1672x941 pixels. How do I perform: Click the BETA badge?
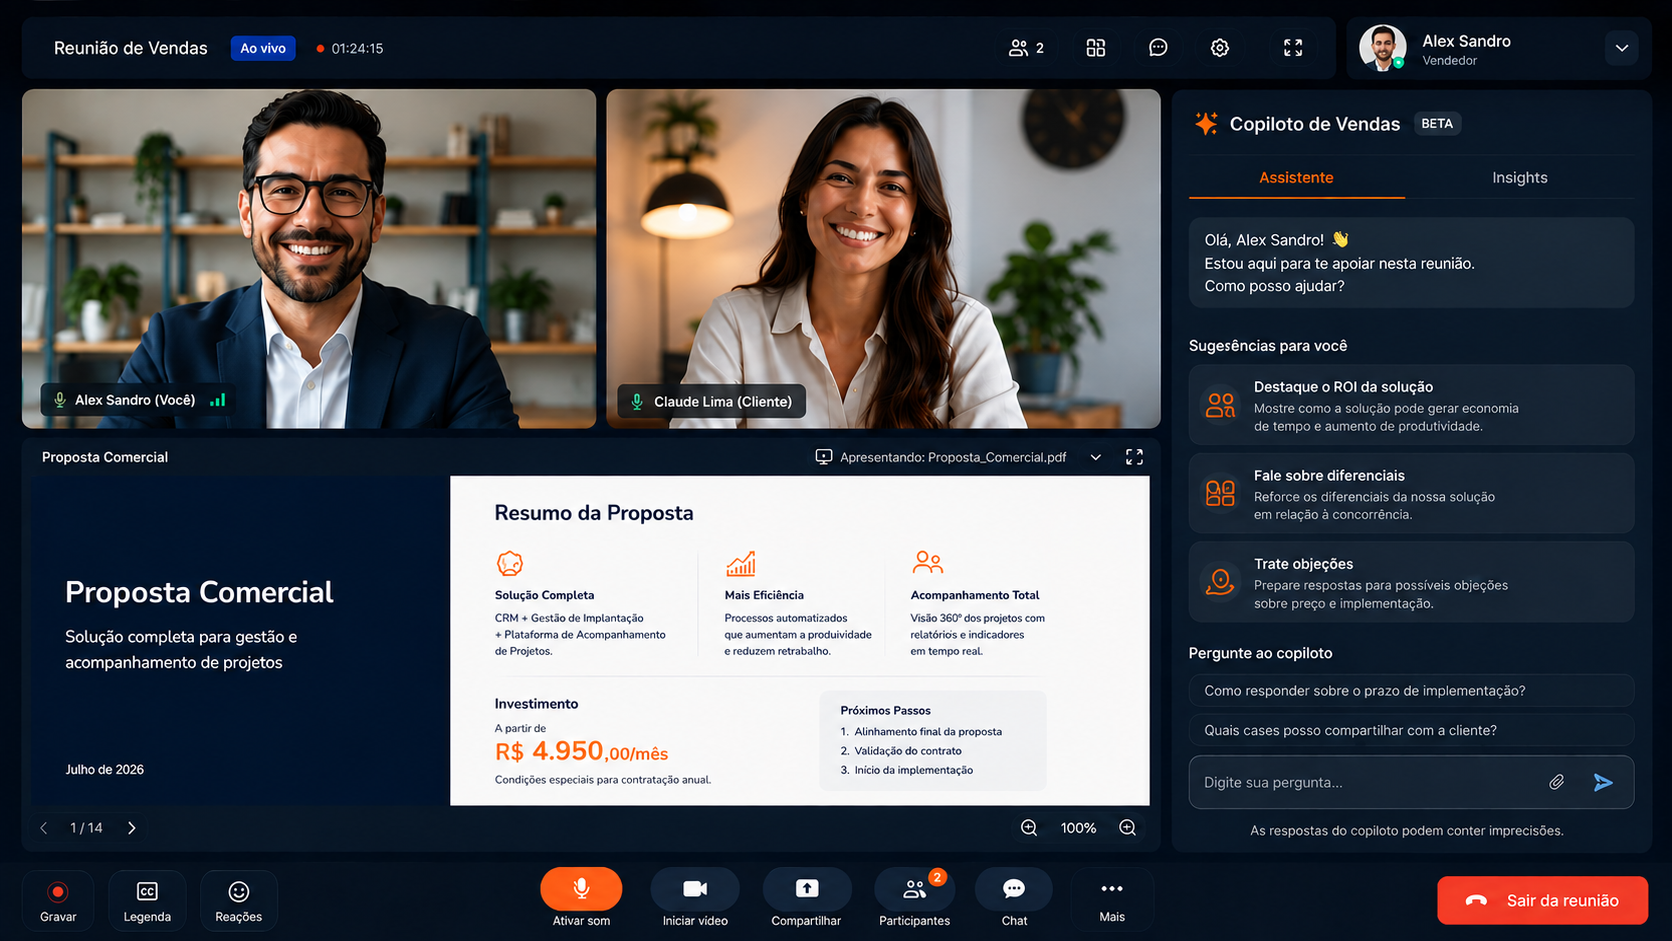tap(1437, 124)
